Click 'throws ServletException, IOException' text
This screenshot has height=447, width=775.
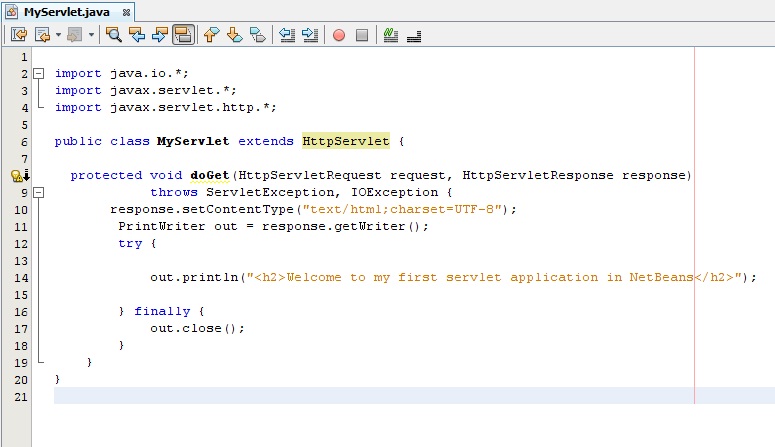[294, 192]
